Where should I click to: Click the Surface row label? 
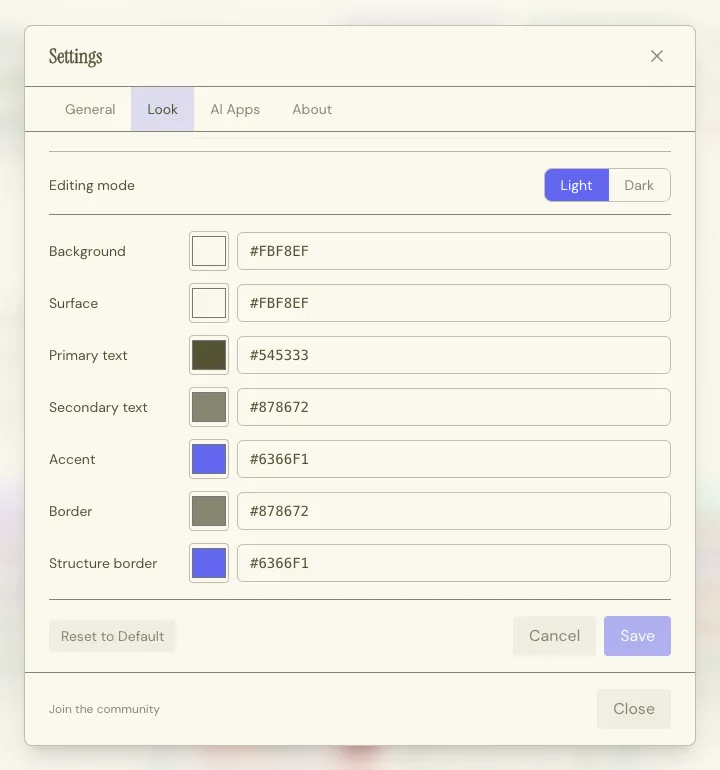(x=74, y=303)
